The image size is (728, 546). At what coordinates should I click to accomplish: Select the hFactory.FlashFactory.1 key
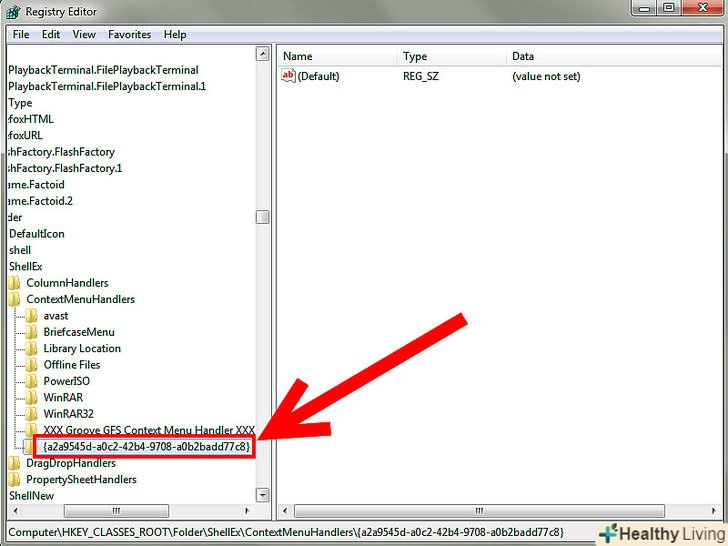point(65,168)
